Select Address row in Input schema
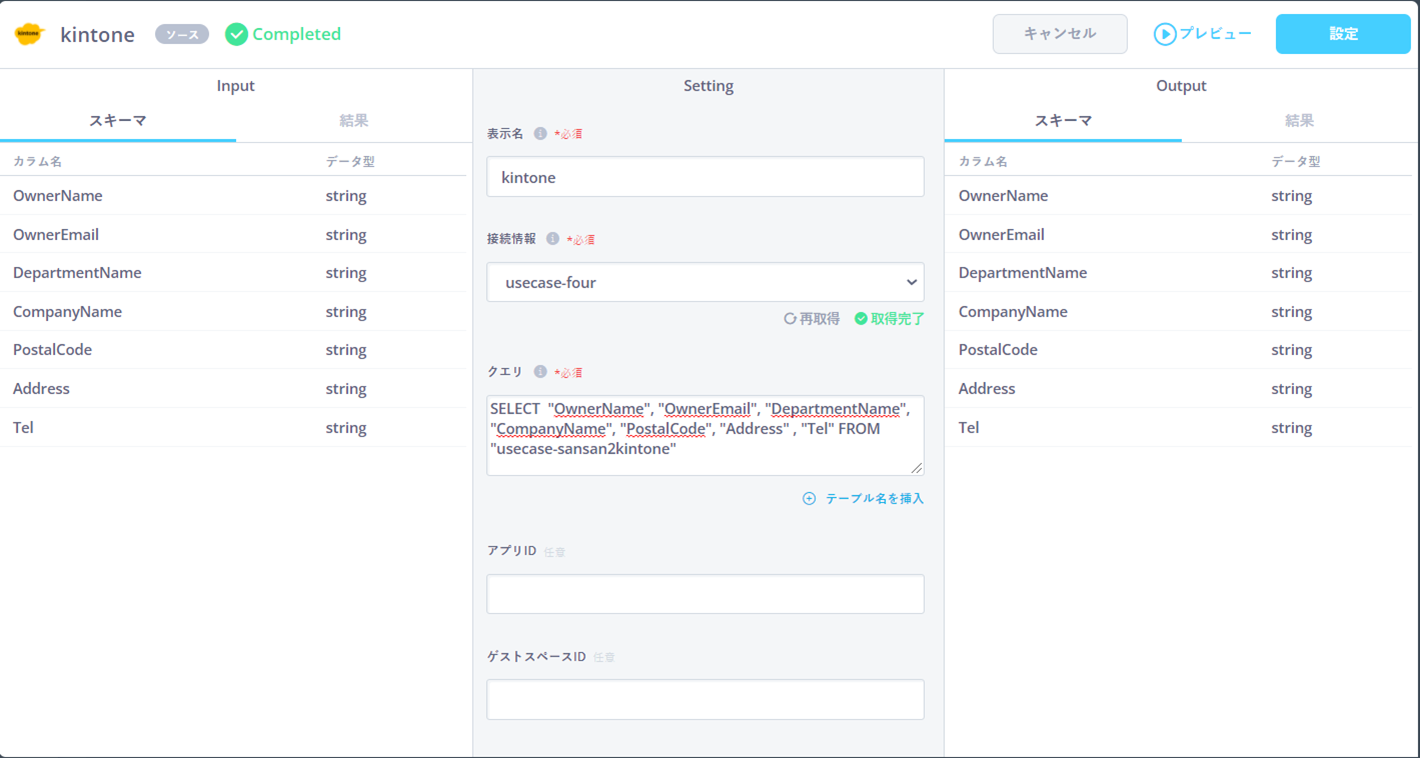 pos(233,389)
